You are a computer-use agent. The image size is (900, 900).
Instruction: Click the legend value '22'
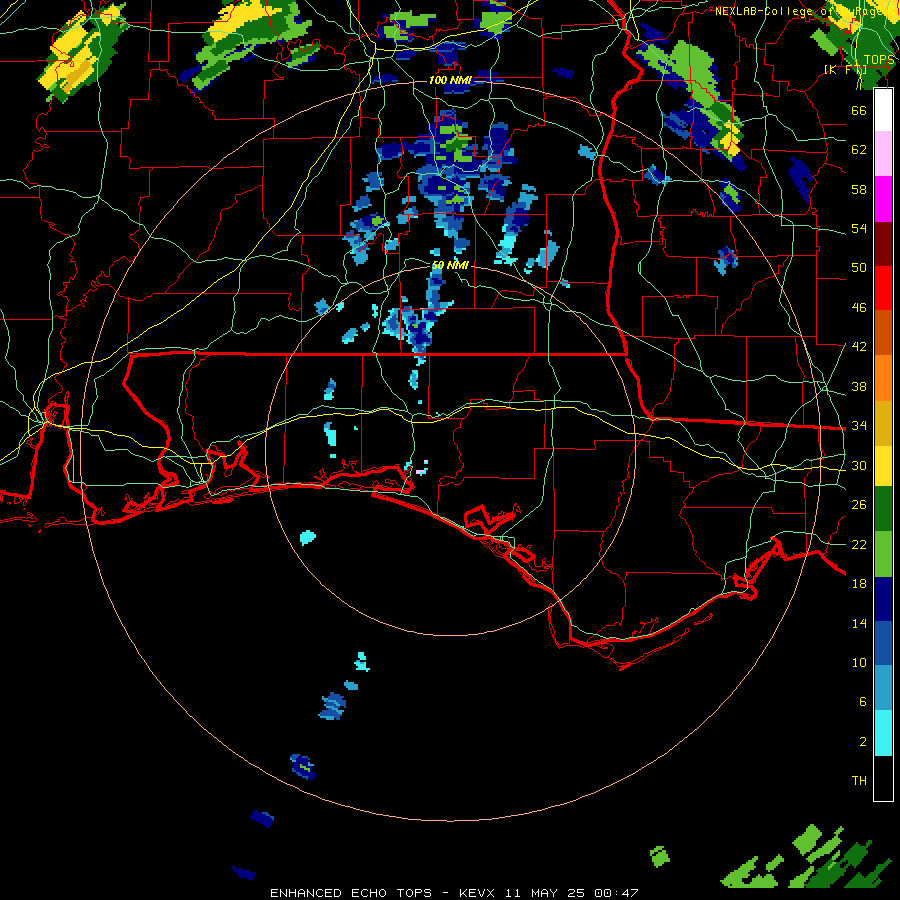click(x=859, y=544)
